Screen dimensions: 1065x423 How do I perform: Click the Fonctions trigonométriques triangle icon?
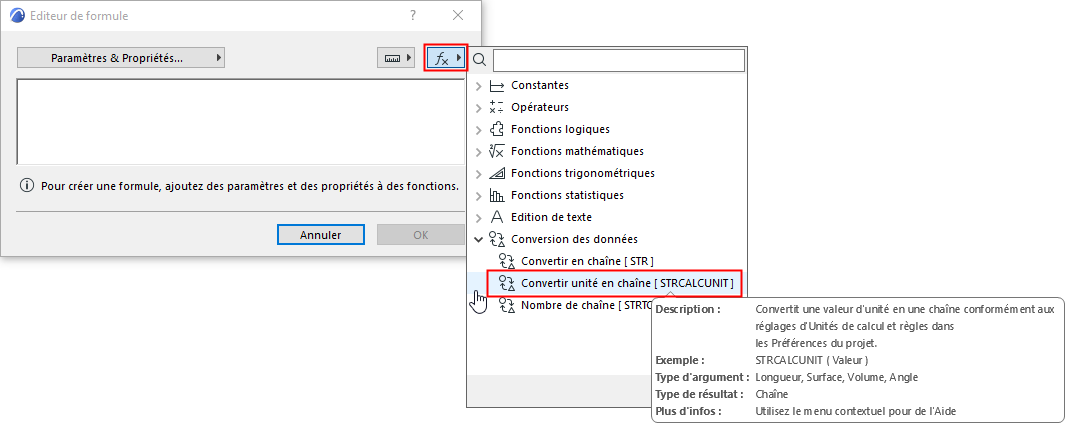[x=497, y=174]
